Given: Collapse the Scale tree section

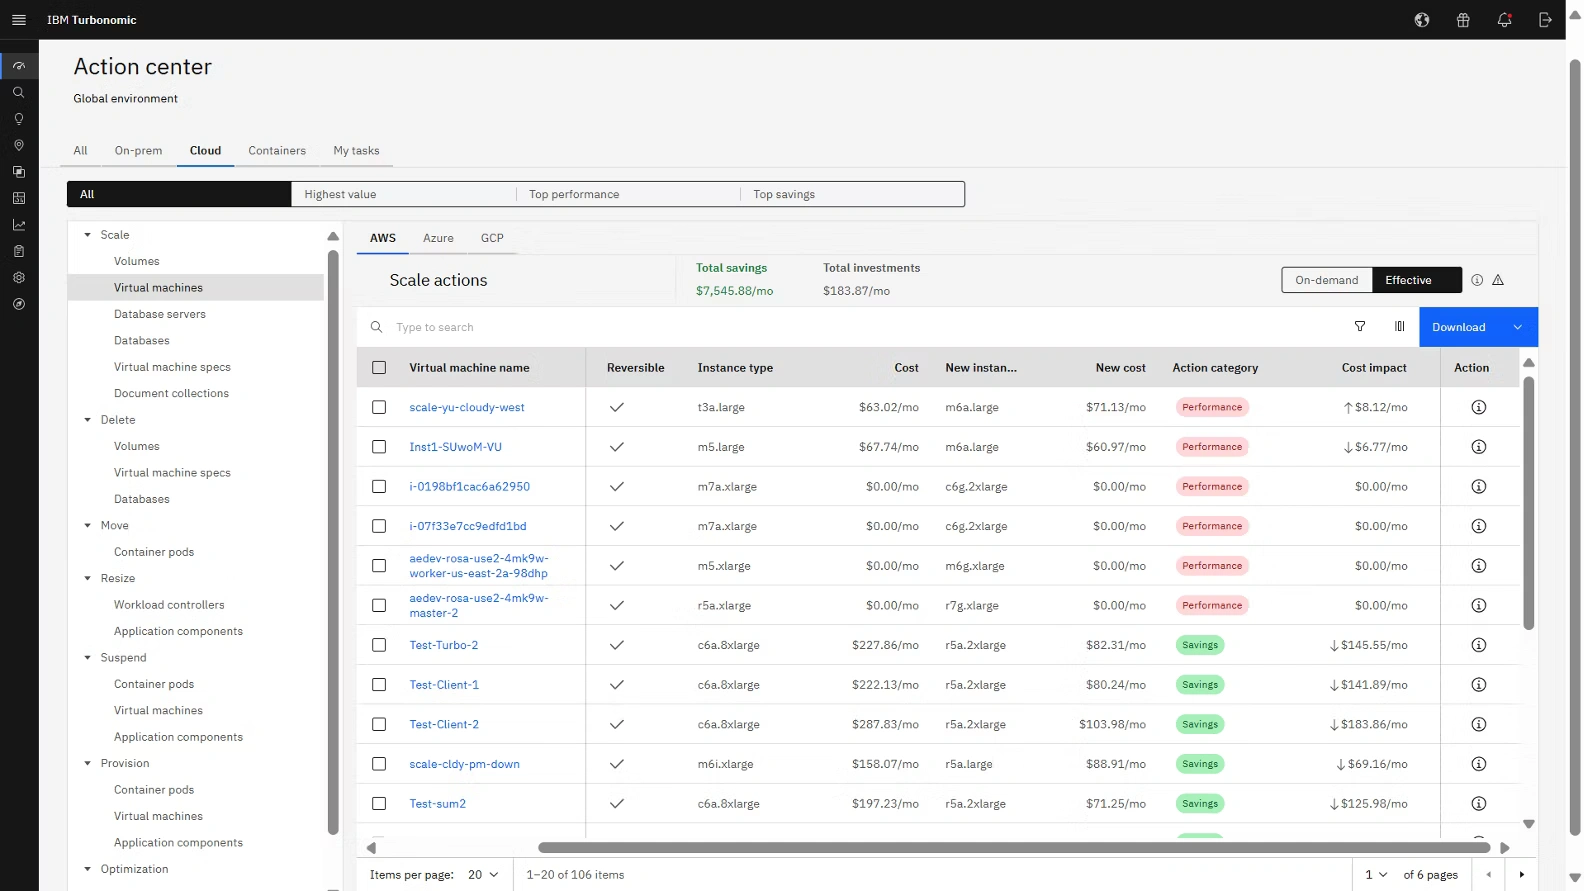Looking at the screenshot, I should coord(88,235).
